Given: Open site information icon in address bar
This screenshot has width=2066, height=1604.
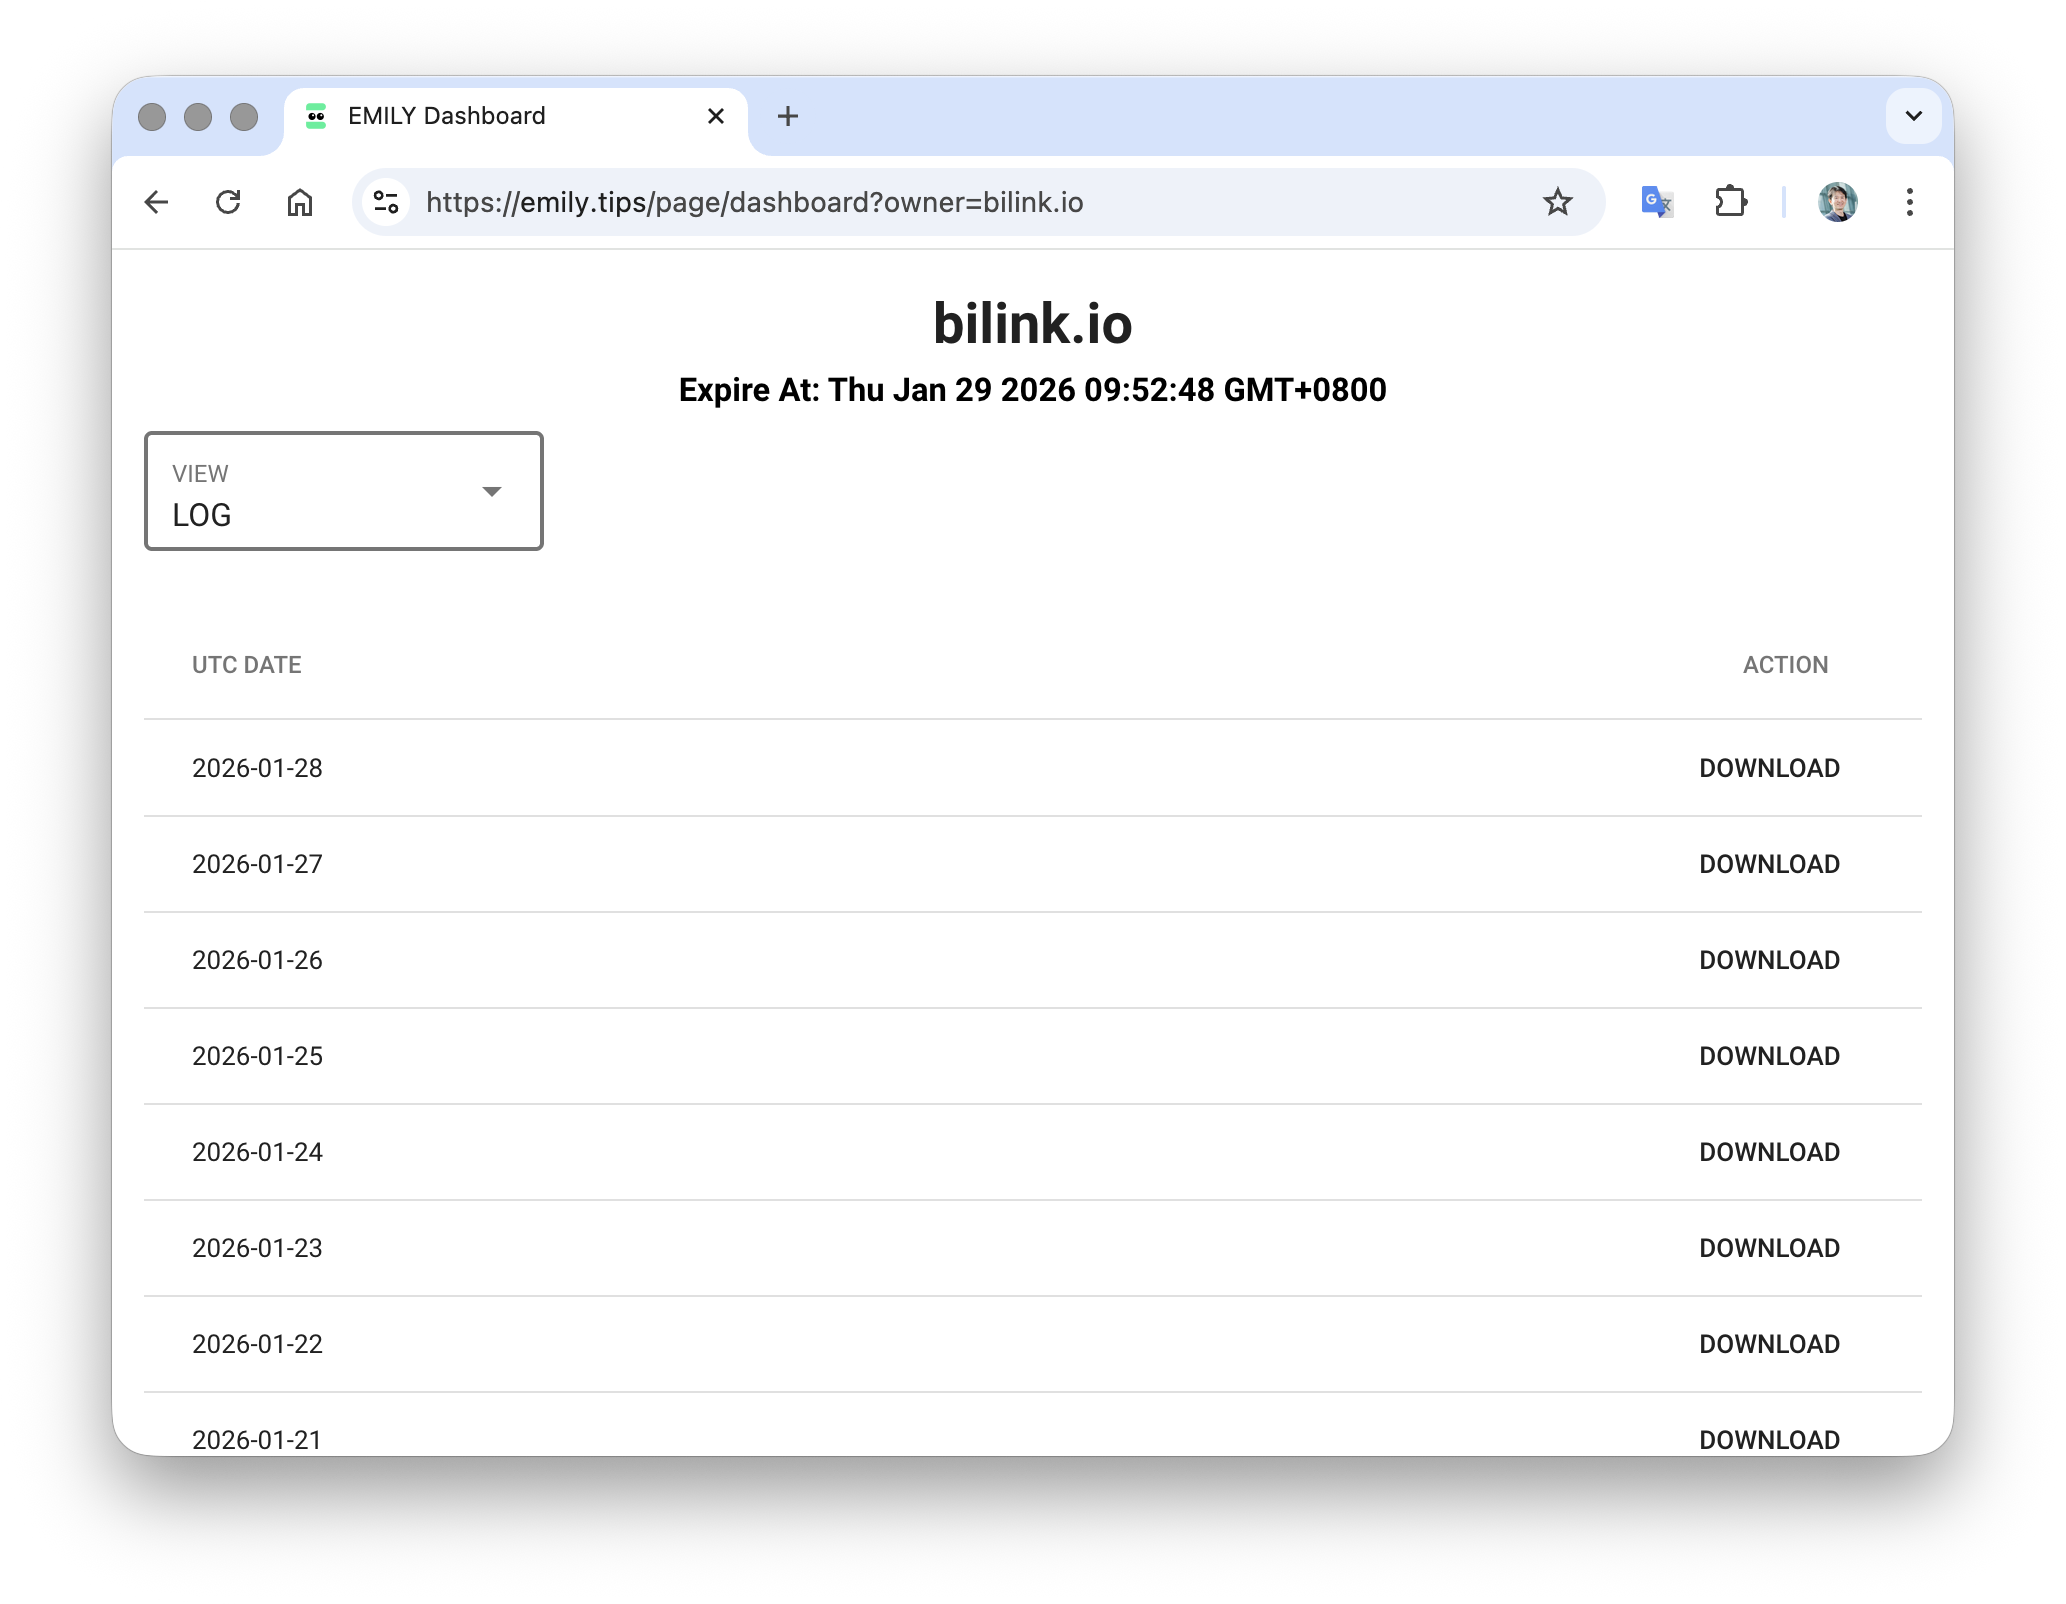Looking at the screenshot, I should (387, 203).
